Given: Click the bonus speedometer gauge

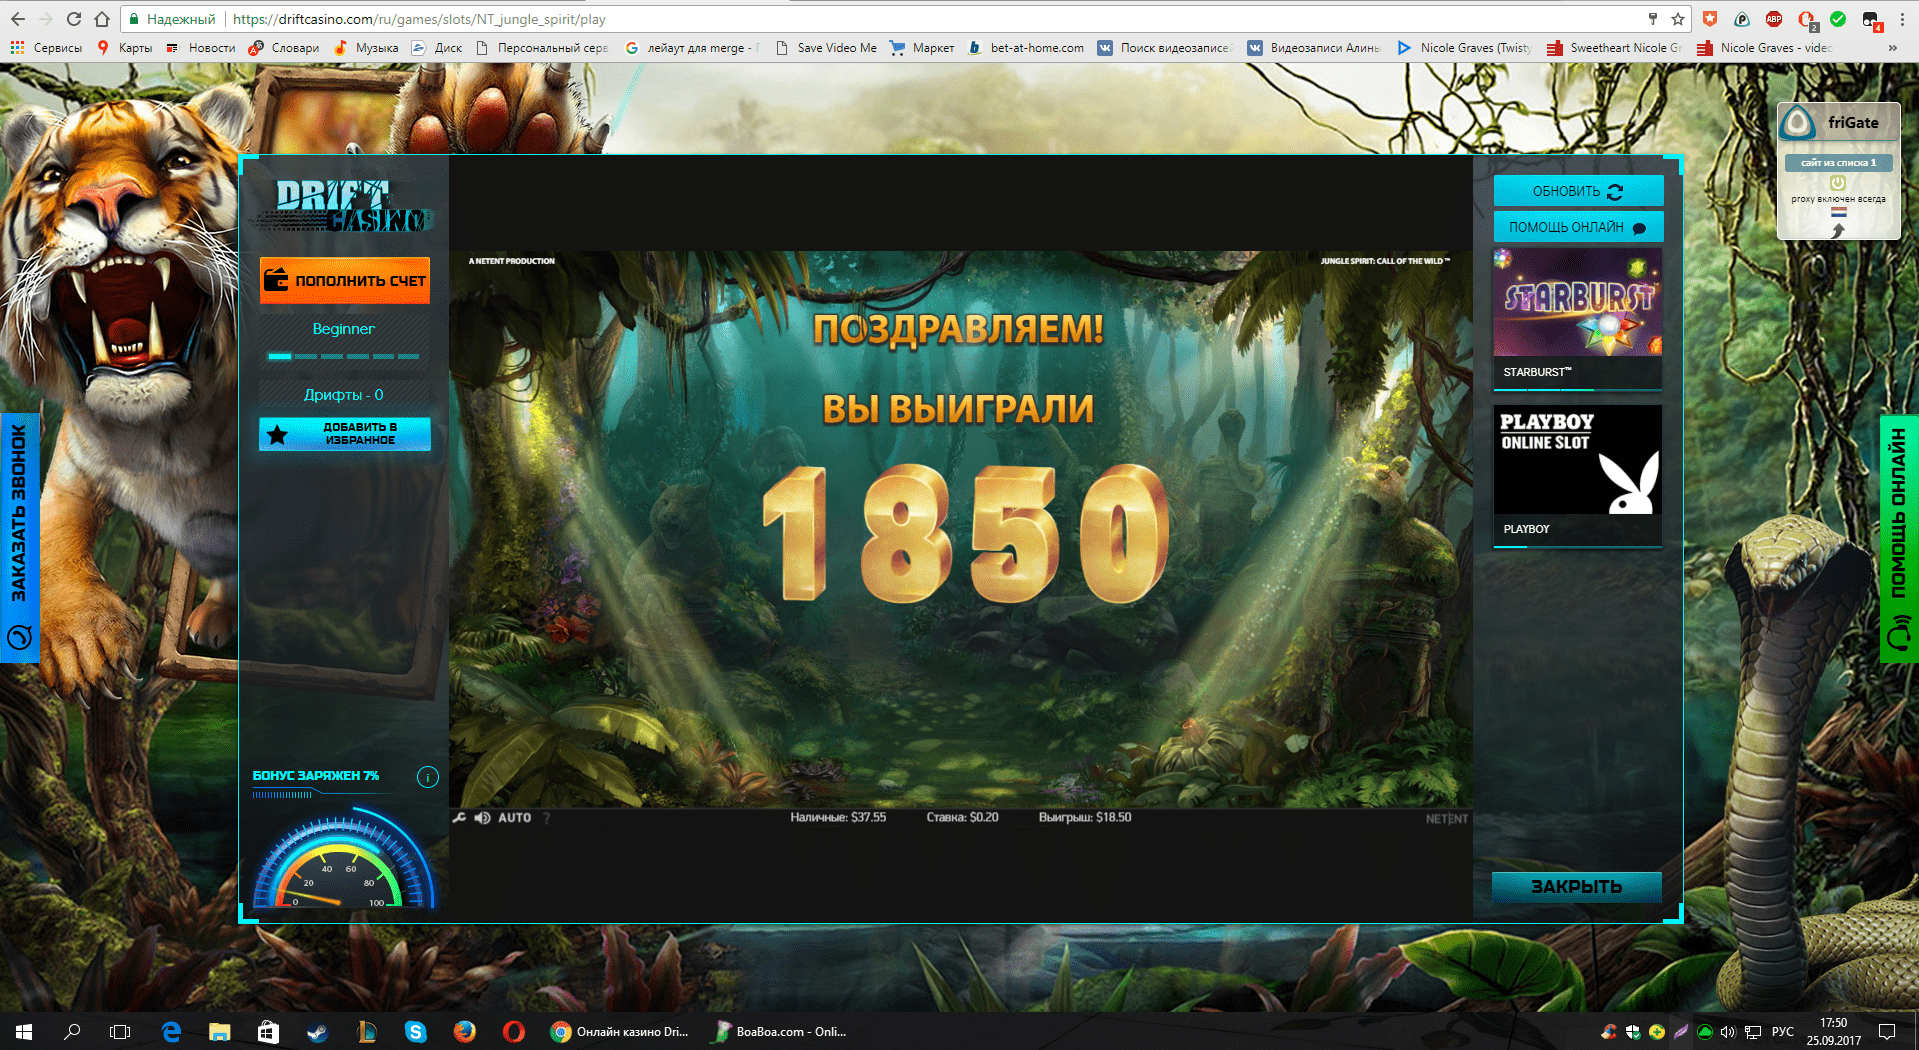Looking at the screenshot, I should point(344,860).
